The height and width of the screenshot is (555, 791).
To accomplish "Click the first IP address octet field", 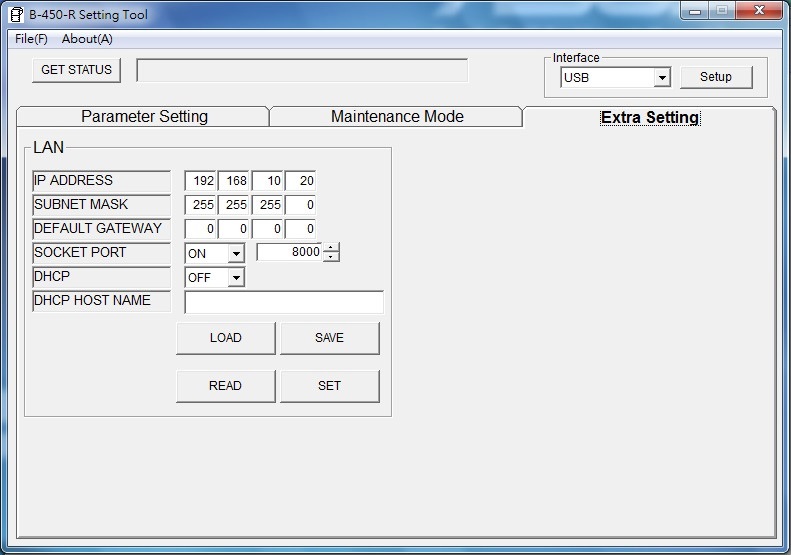I will (x=201, y=181).
